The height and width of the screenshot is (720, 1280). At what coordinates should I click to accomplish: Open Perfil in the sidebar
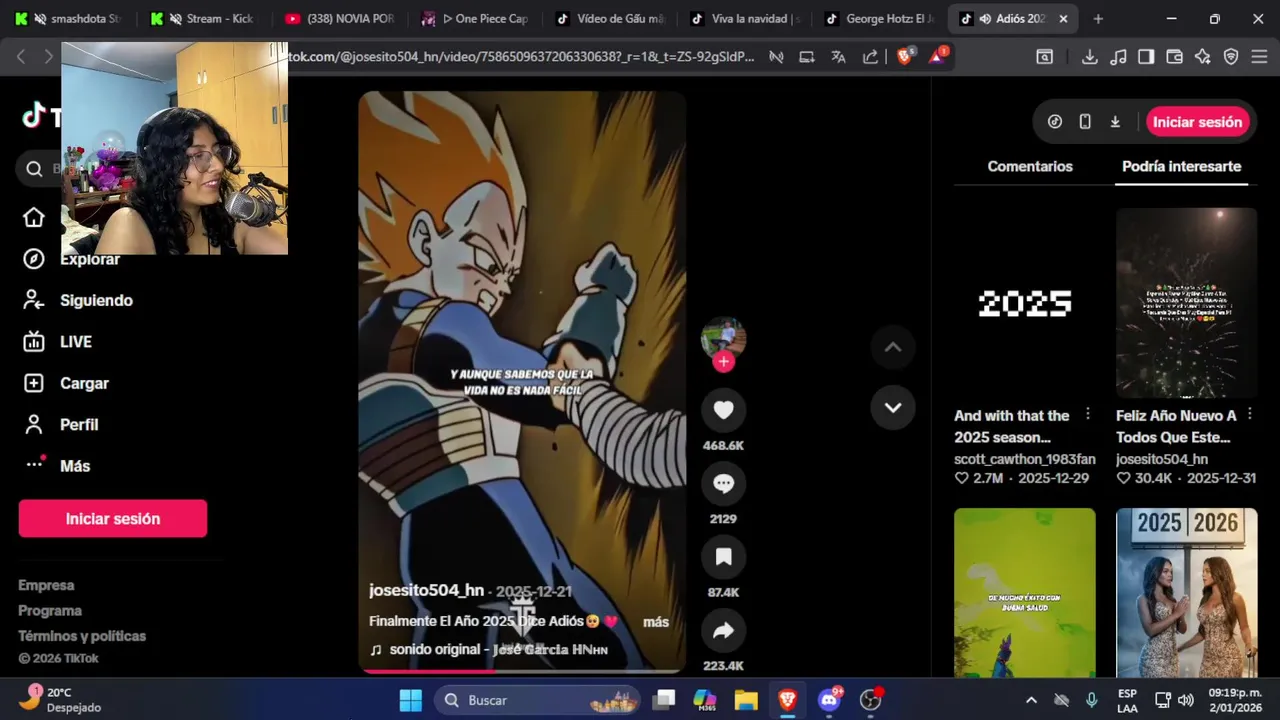pos(60,425)
